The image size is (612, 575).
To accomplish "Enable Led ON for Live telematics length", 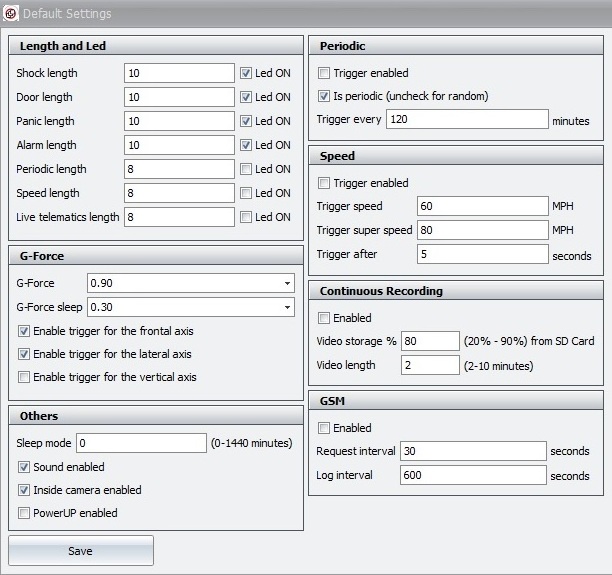I will [246, 217].
